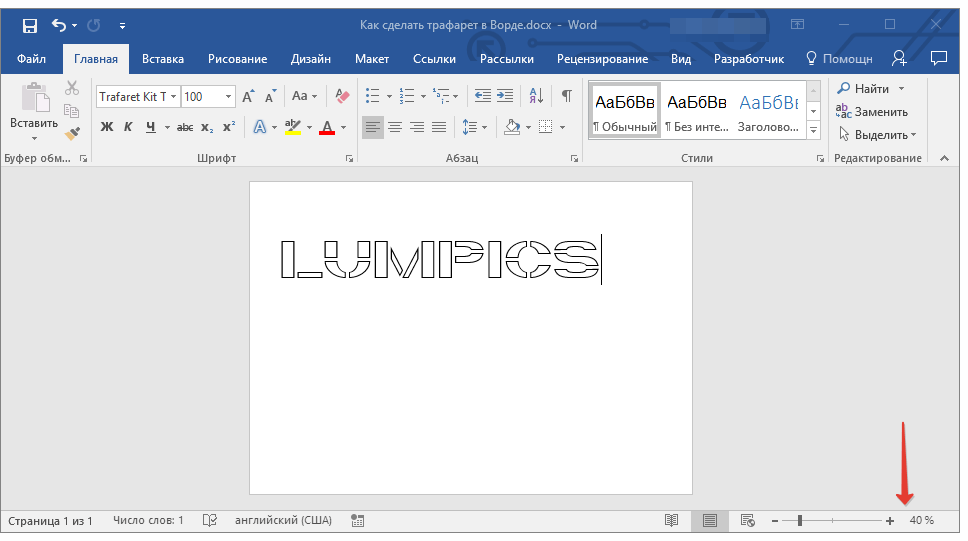Show paragraph marks with the pilcrow icon
Viewport: 968px width, 541px height.
[x=567, y=96]
